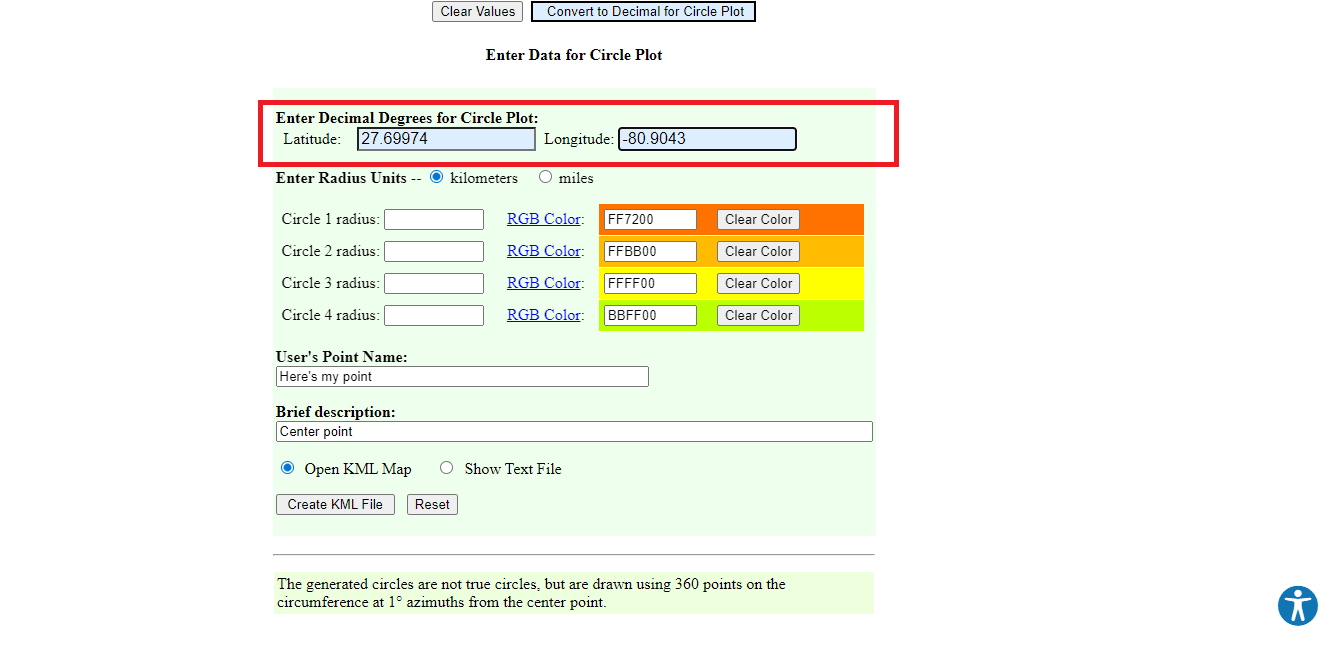Screen dimensions: 1343x651
Task: Click the Brief description text field
Action: (x=574, y=432)
